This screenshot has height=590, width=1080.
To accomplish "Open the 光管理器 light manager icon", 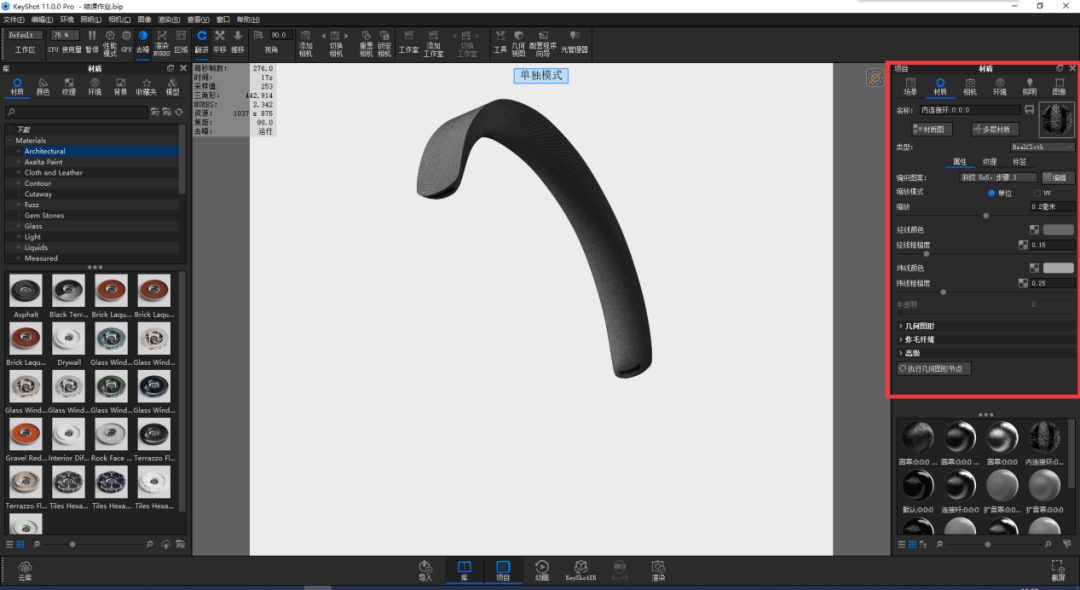I will [574, 41].
